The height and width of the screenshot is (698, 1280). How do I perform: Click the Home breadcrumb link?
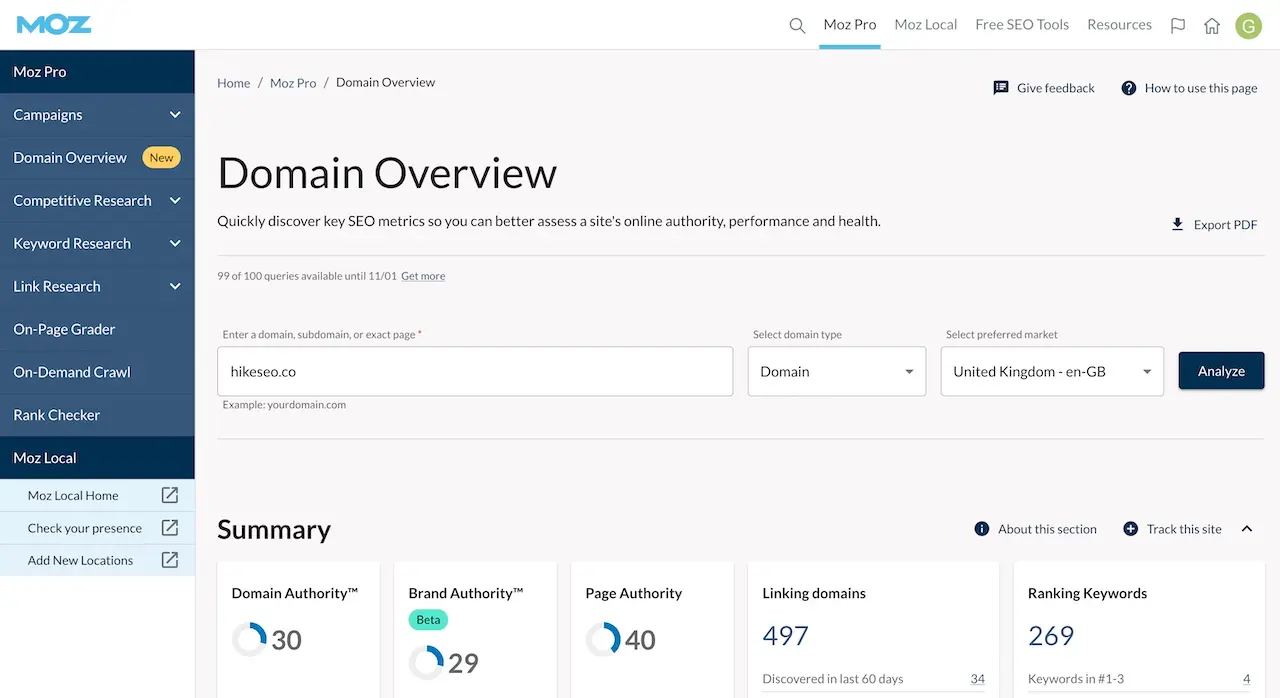(234, 83)
